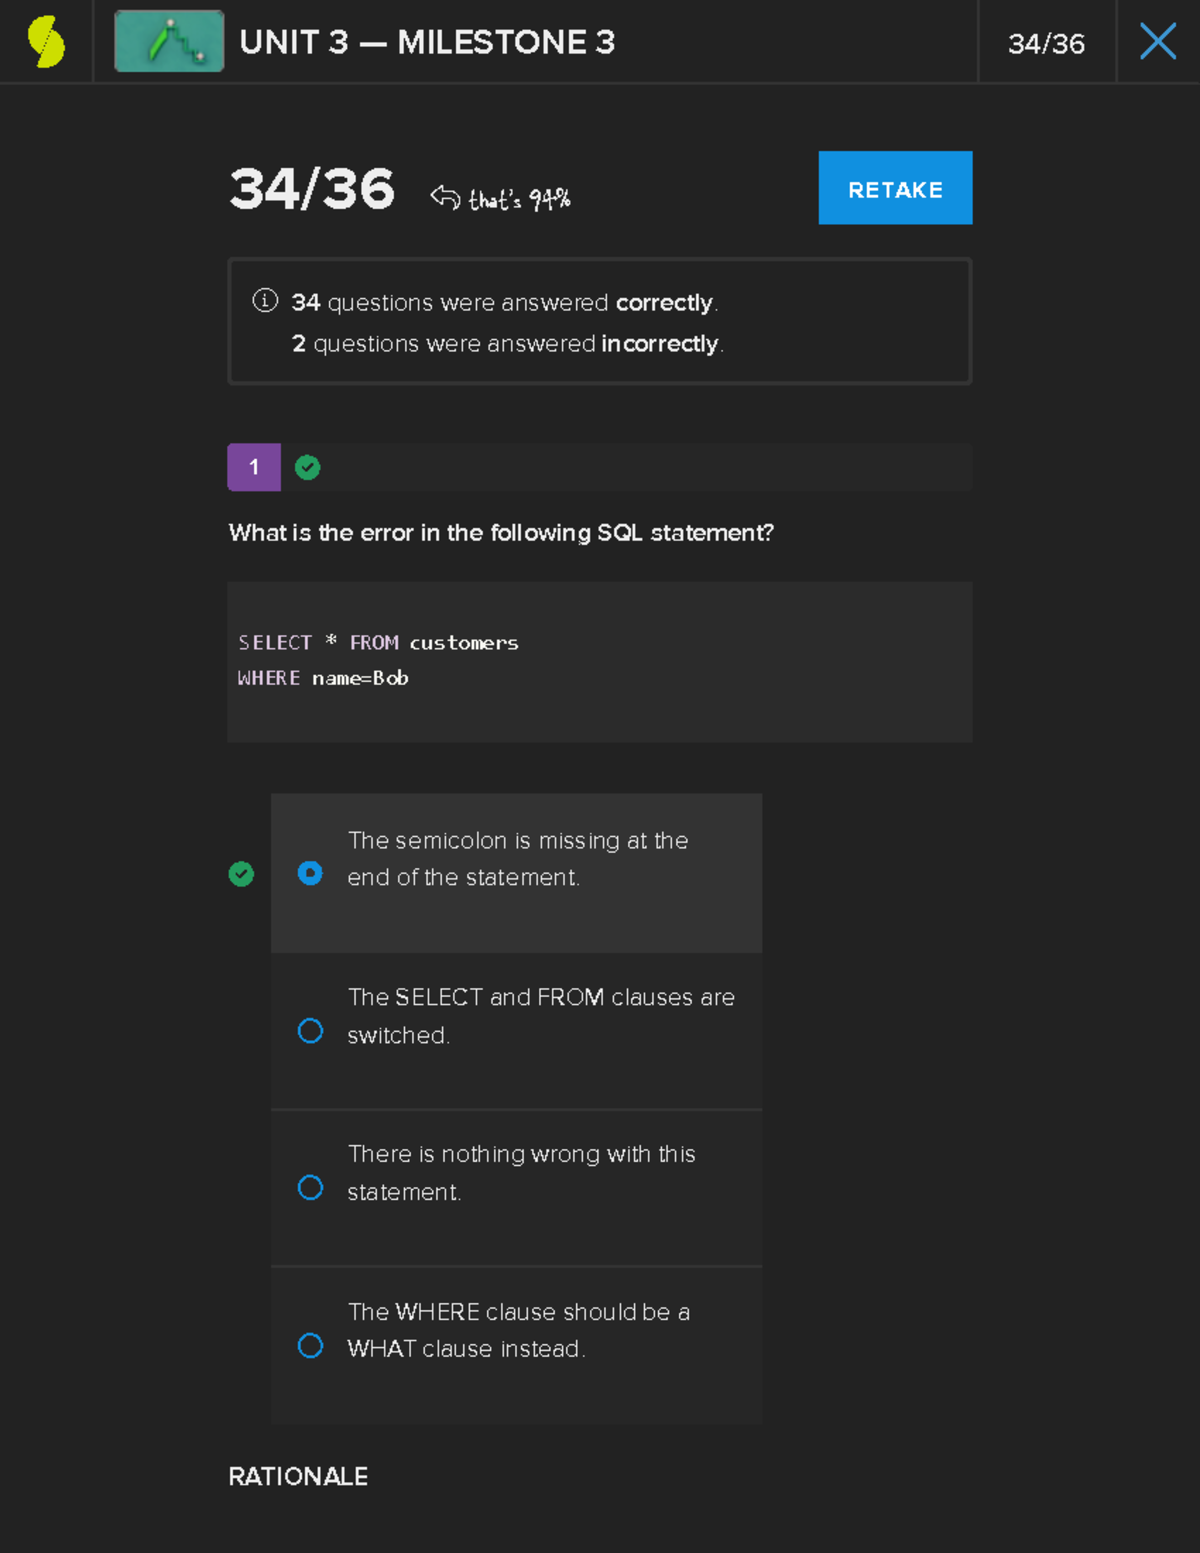
Task: Click the large 34/36 score text
Action: pos(312,189)
